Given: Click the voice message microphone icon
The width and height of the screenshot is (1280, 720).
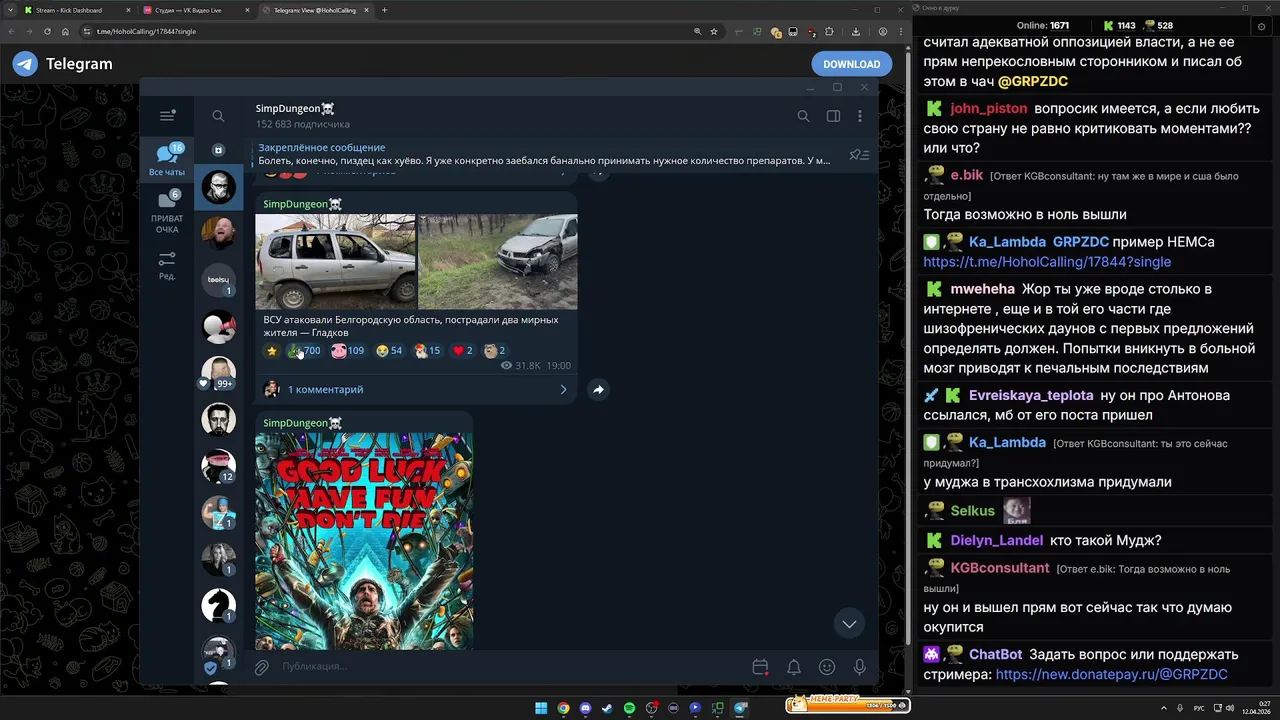Looking at the screenshot, I should 859,667.
